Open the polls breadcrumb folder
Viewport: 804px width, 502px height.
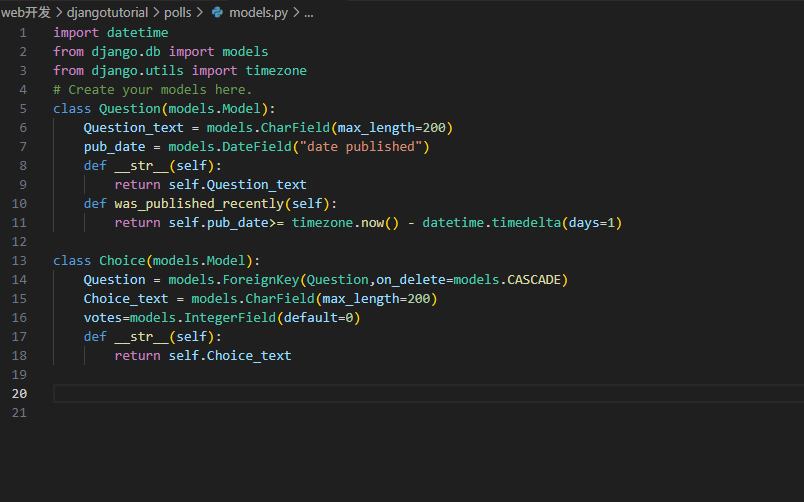tap(183, 13)
